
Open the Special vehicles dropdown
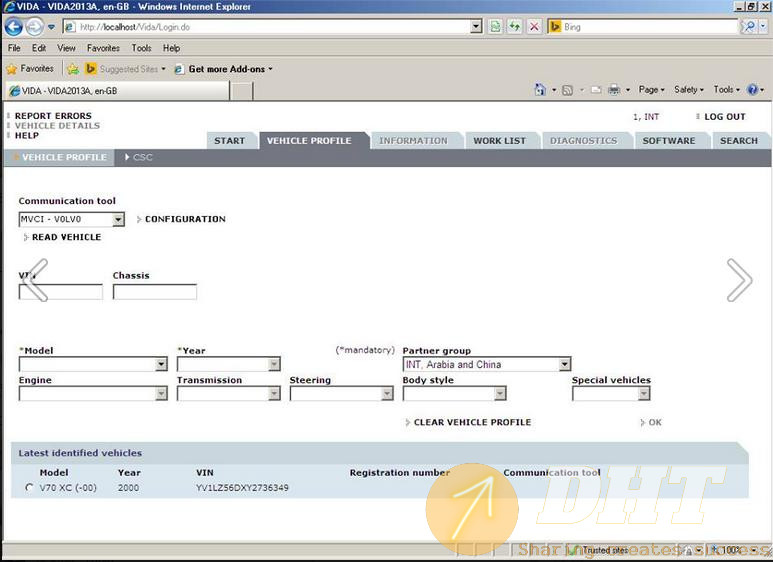[611, 393]
